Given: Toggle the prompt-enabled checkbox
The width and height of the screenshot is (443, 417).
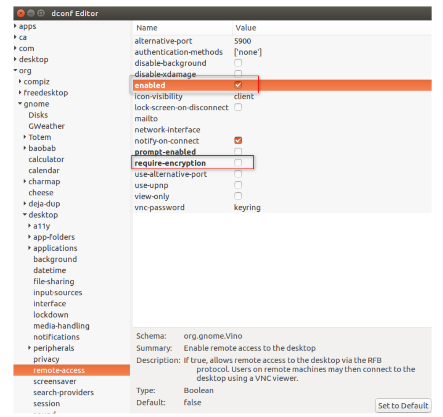Looking at the screenshot, I should [238, 152].
